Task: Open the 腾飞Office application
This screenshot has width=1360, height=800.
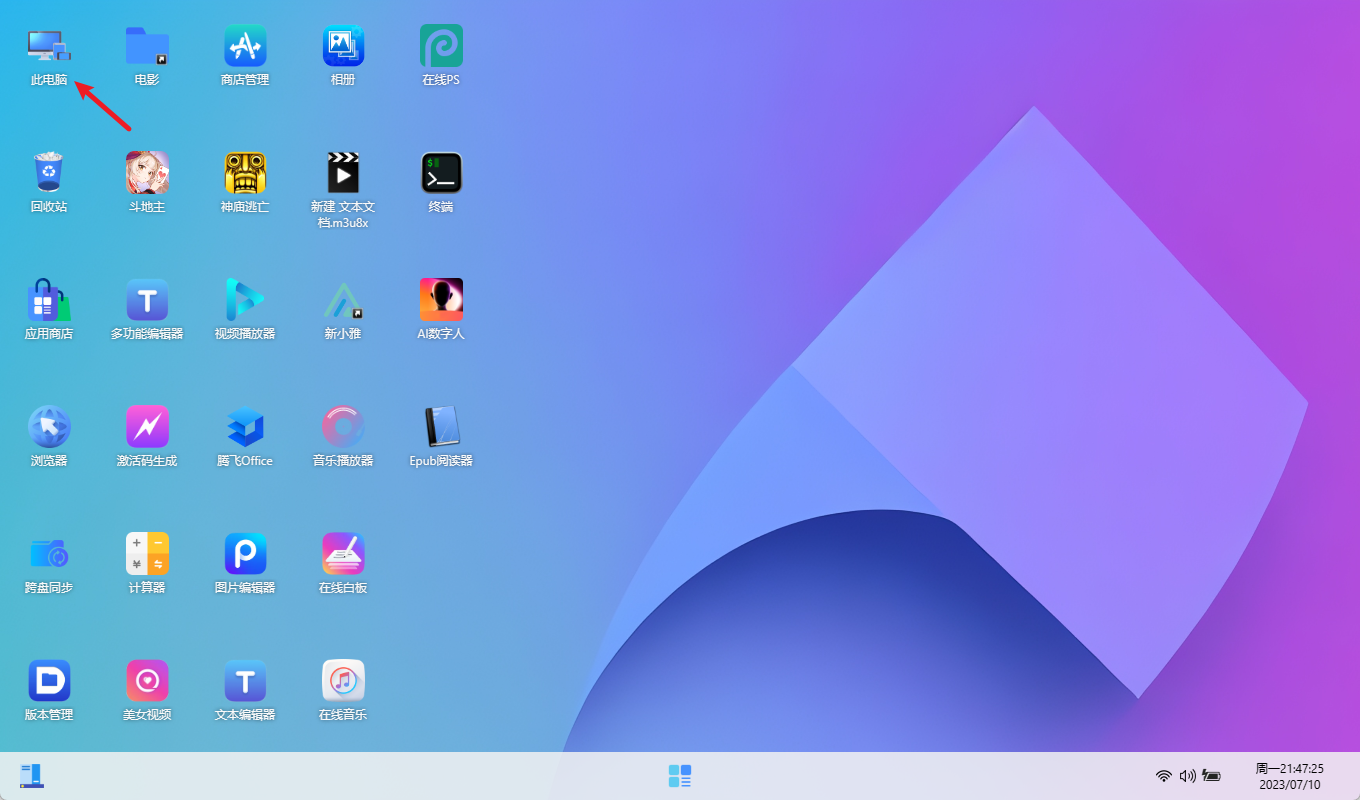Action: pos(245,427)
